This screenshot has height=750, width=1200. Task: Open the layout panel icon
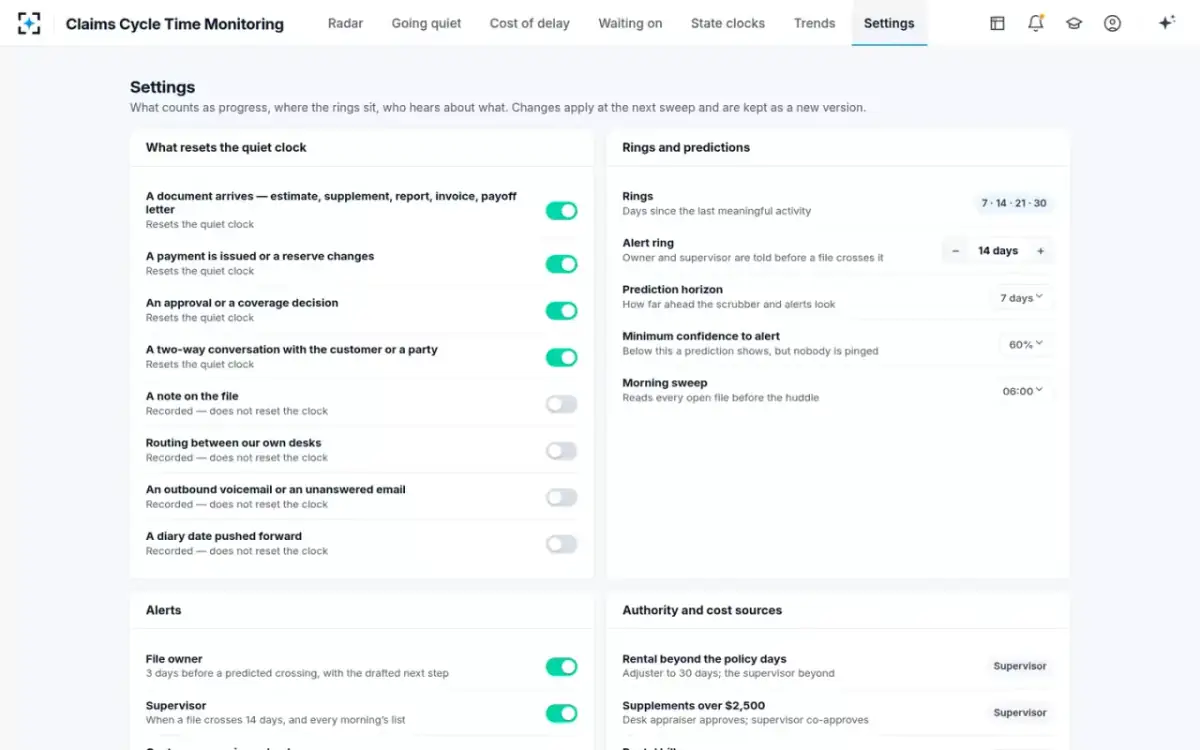(997, 23)
